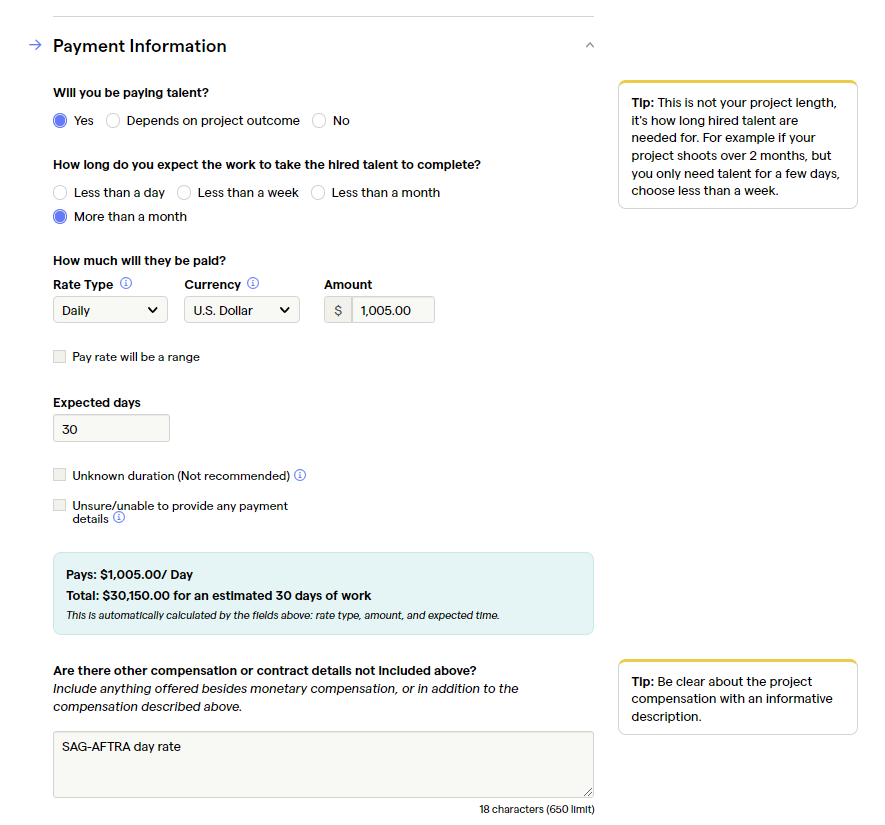The height and width of the screenshot is (825, 885).
Task: Click the Currency info icon
Action: click(253, 283)
